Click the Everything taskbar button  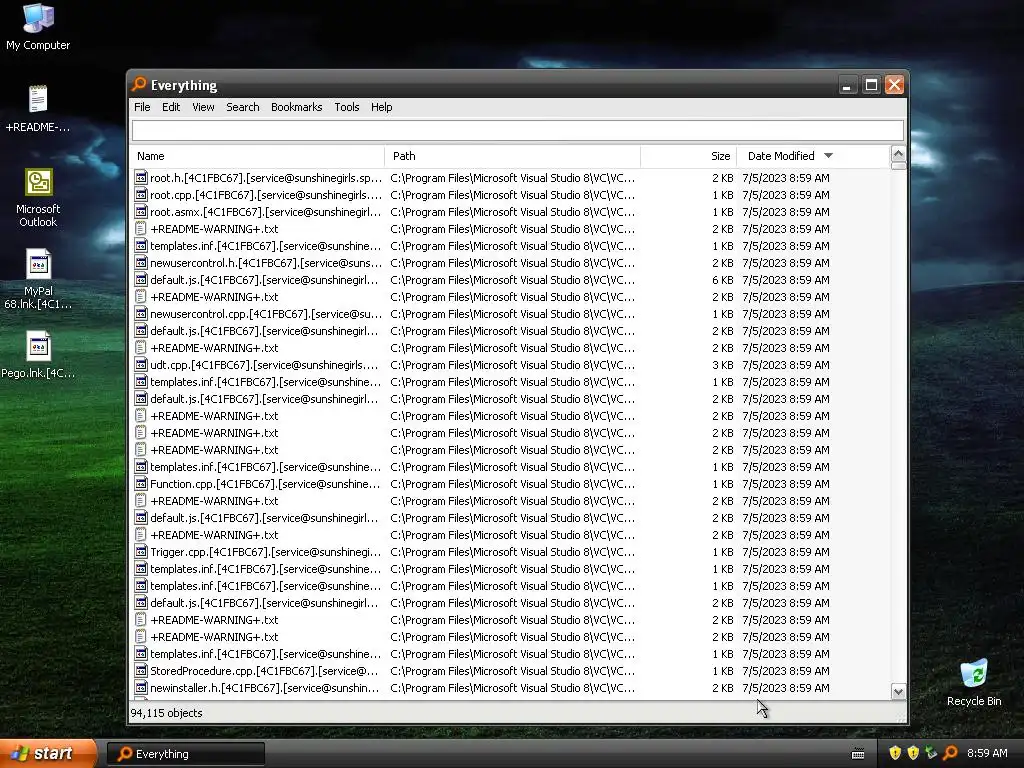pos(185,754)
